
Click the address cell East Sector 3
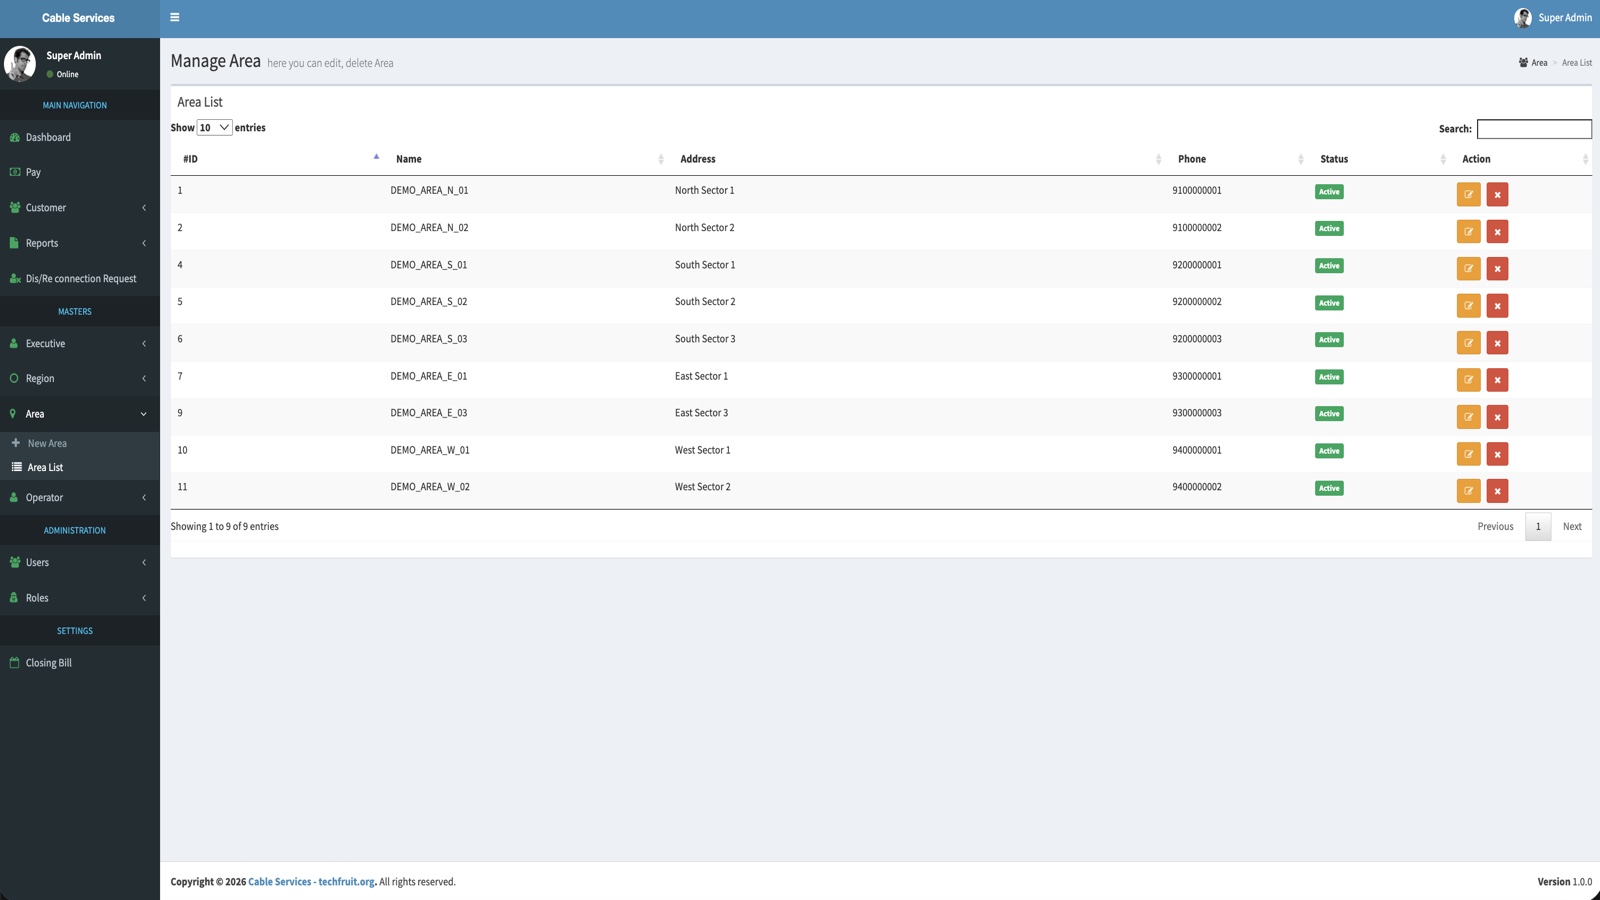(701, 413)
